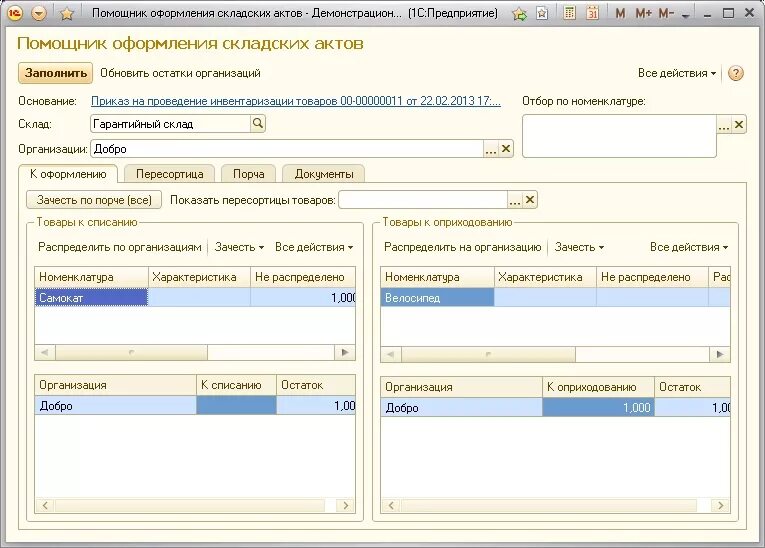Image resolution: width=765 pixels, height=548 pixels.
Task: Click Не распределено header in списание table
Action: click(303, 277)
